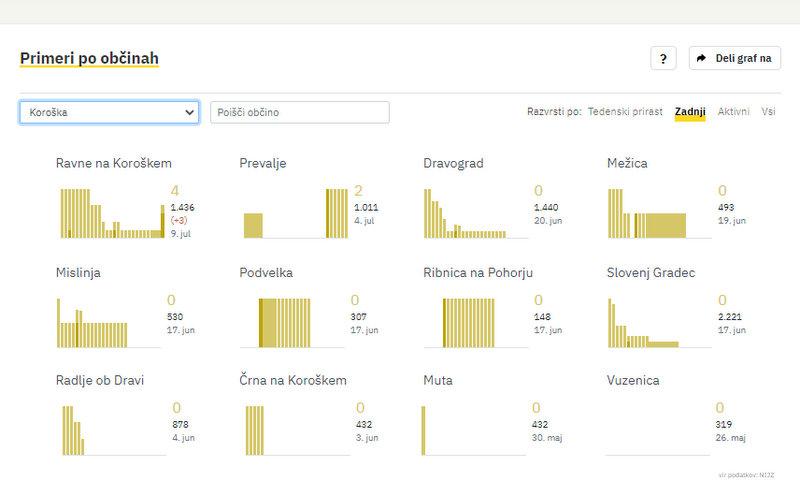This screenshot has height=482, width=800.
Task: Select the Zadnji sort option
Action: (x=690, y=112)
